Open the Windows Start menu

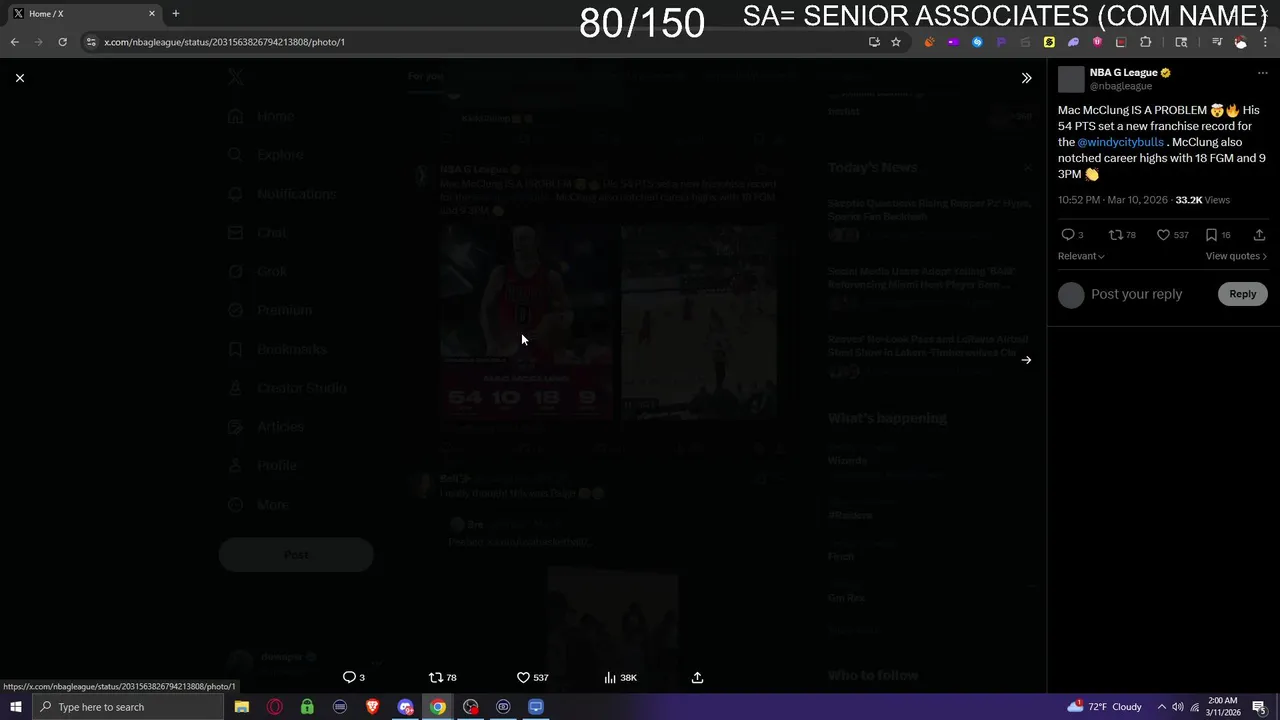point(16,707)
